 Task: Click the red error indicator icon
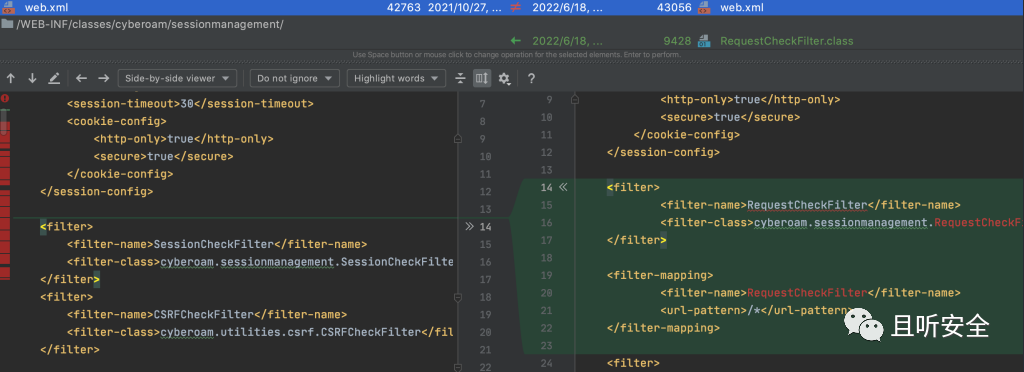click(x=5, y=98)
